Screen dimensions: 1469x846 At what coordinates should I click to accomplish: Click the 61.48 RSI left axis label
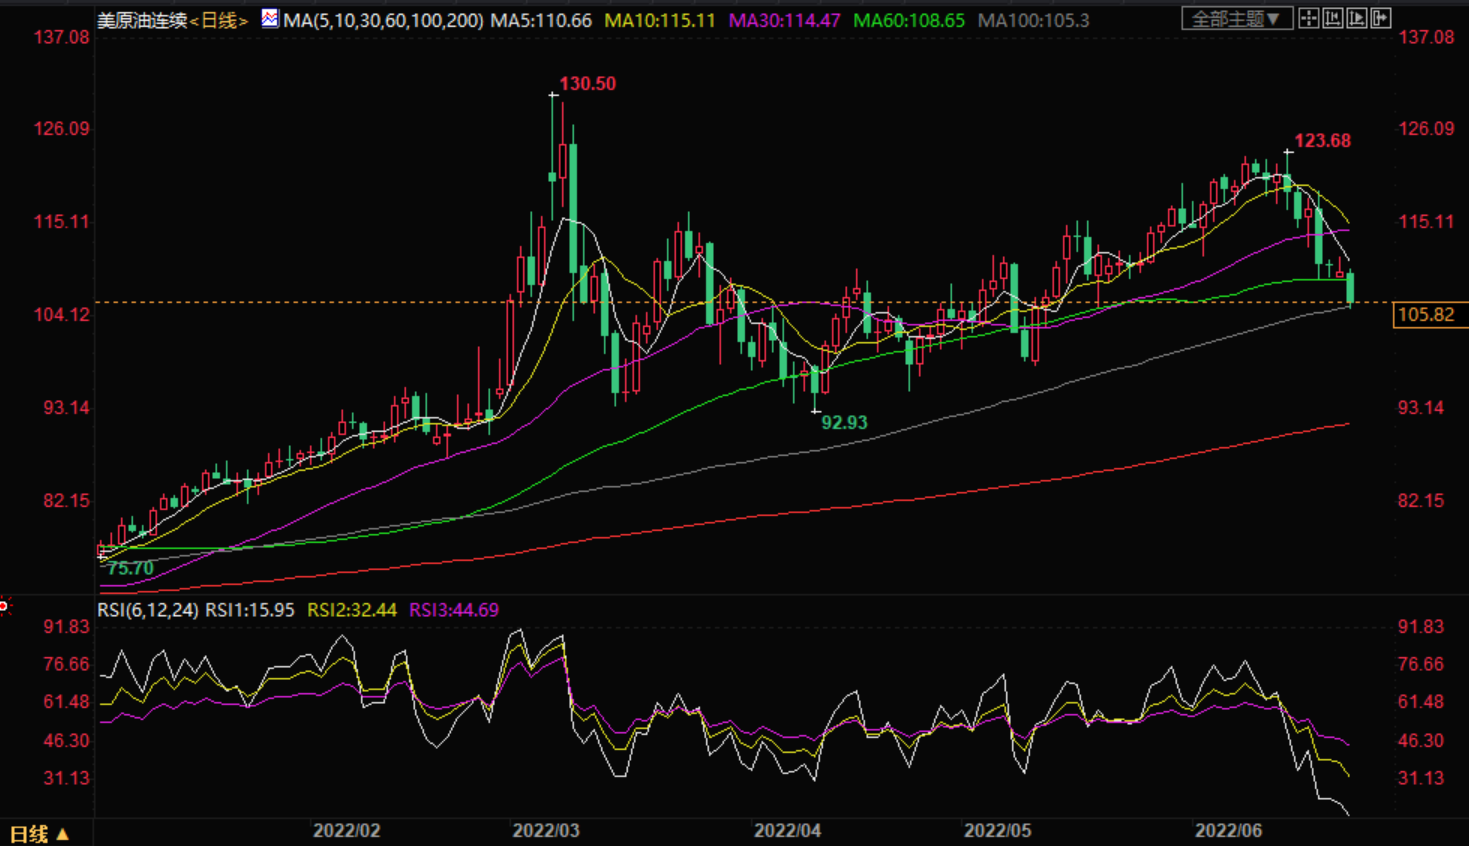[x=66, y=702]
